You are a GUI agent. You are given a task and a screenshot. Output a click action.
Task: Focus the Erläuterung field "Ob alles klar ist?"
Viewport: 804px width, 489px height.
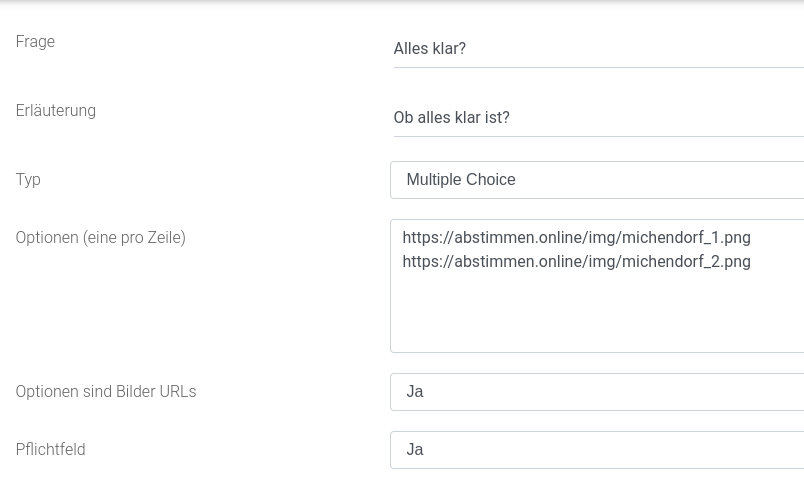[x=598, y=118]
